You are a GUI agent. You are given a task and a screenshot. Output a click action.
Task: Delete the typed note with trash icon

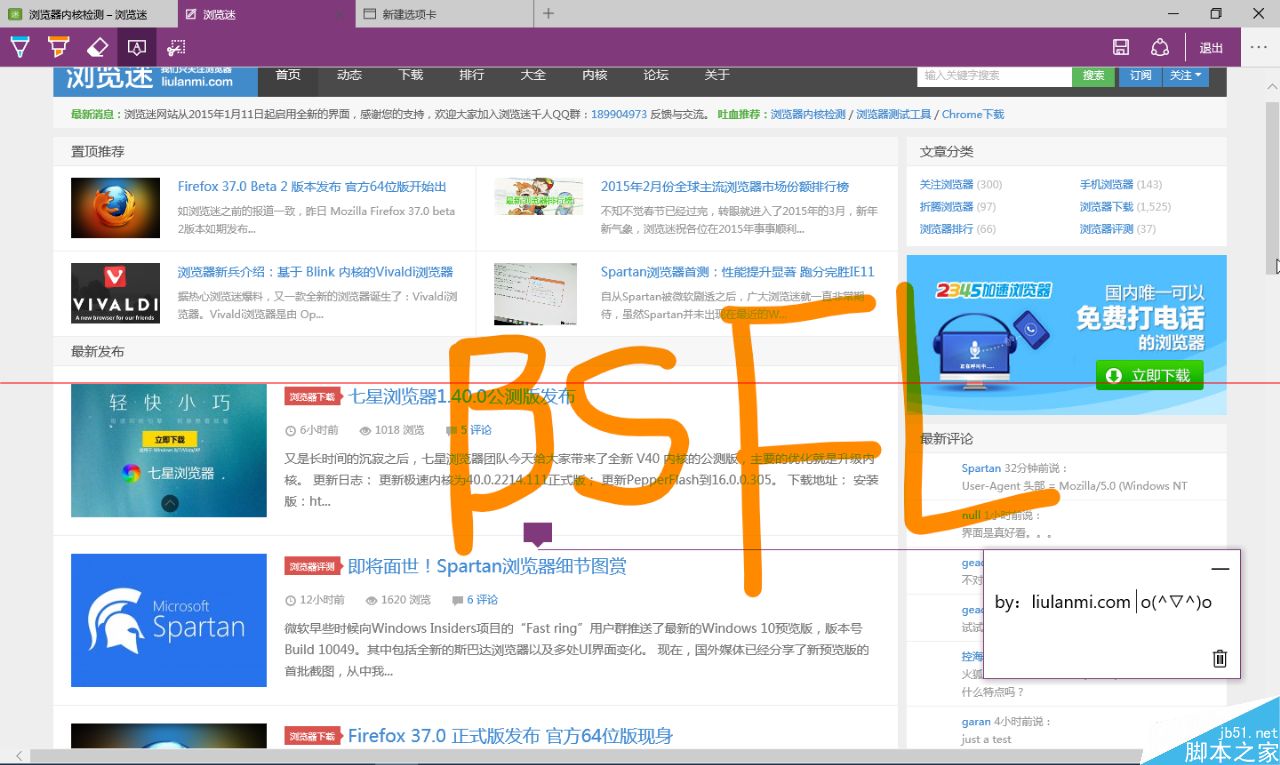(1219, 658)
